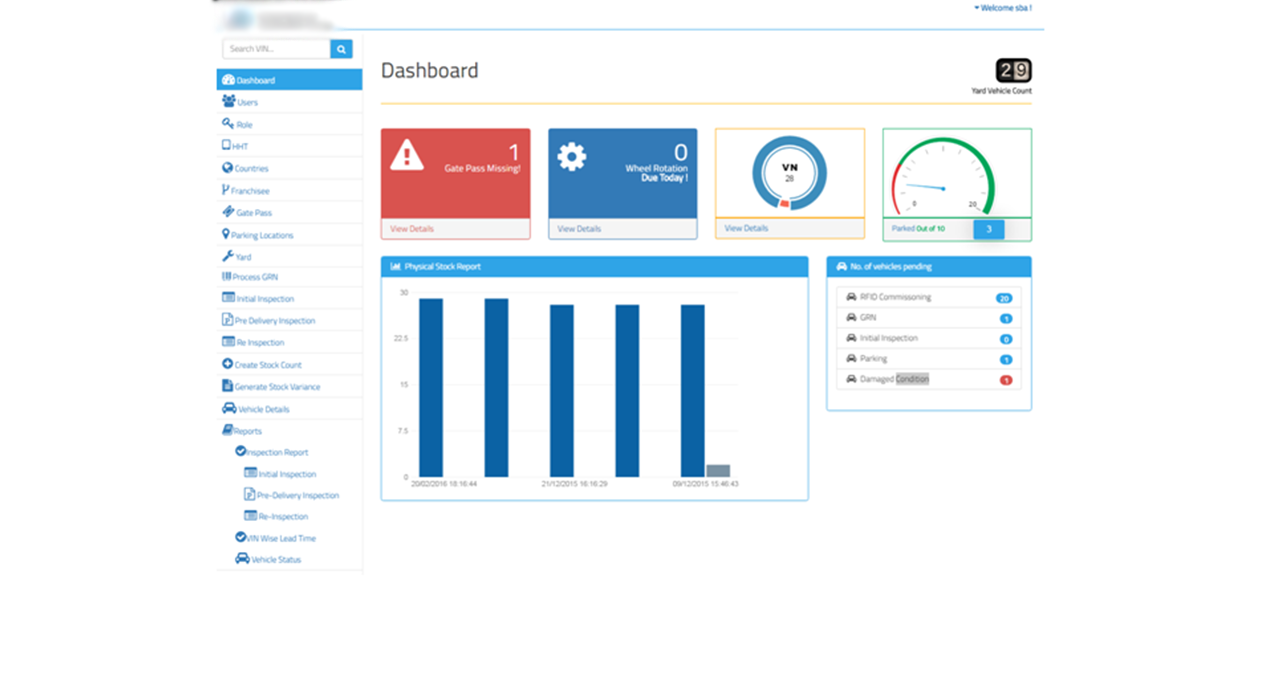This screenshot has height=681, width=1261.
Task: Select Parking Locations in the sidebar
Action: 262,235
